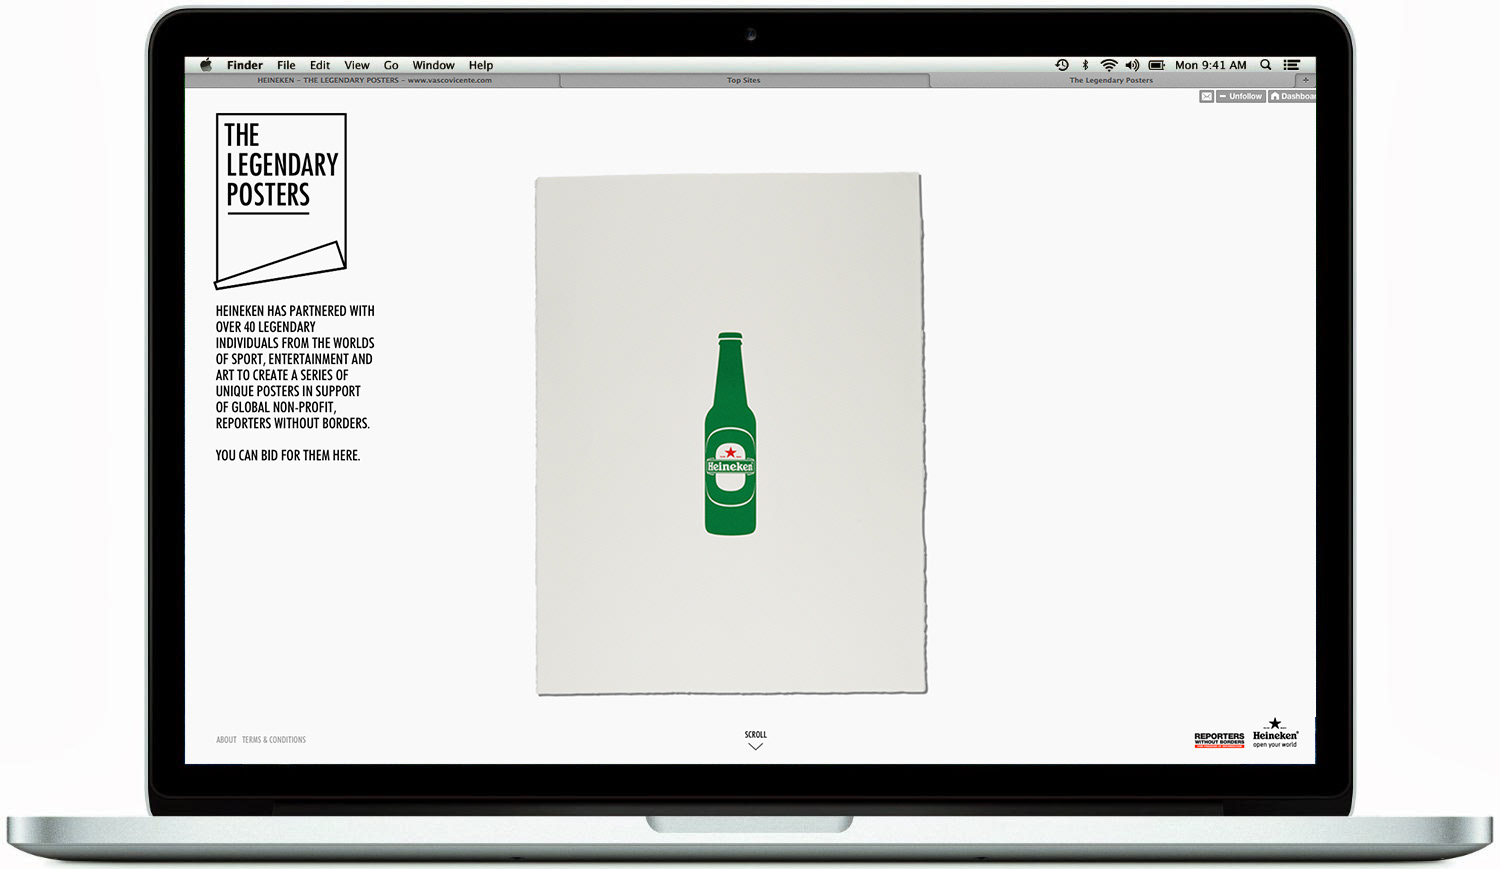Open the Apple menu
1500x869 pixels.
coord(206,65)
